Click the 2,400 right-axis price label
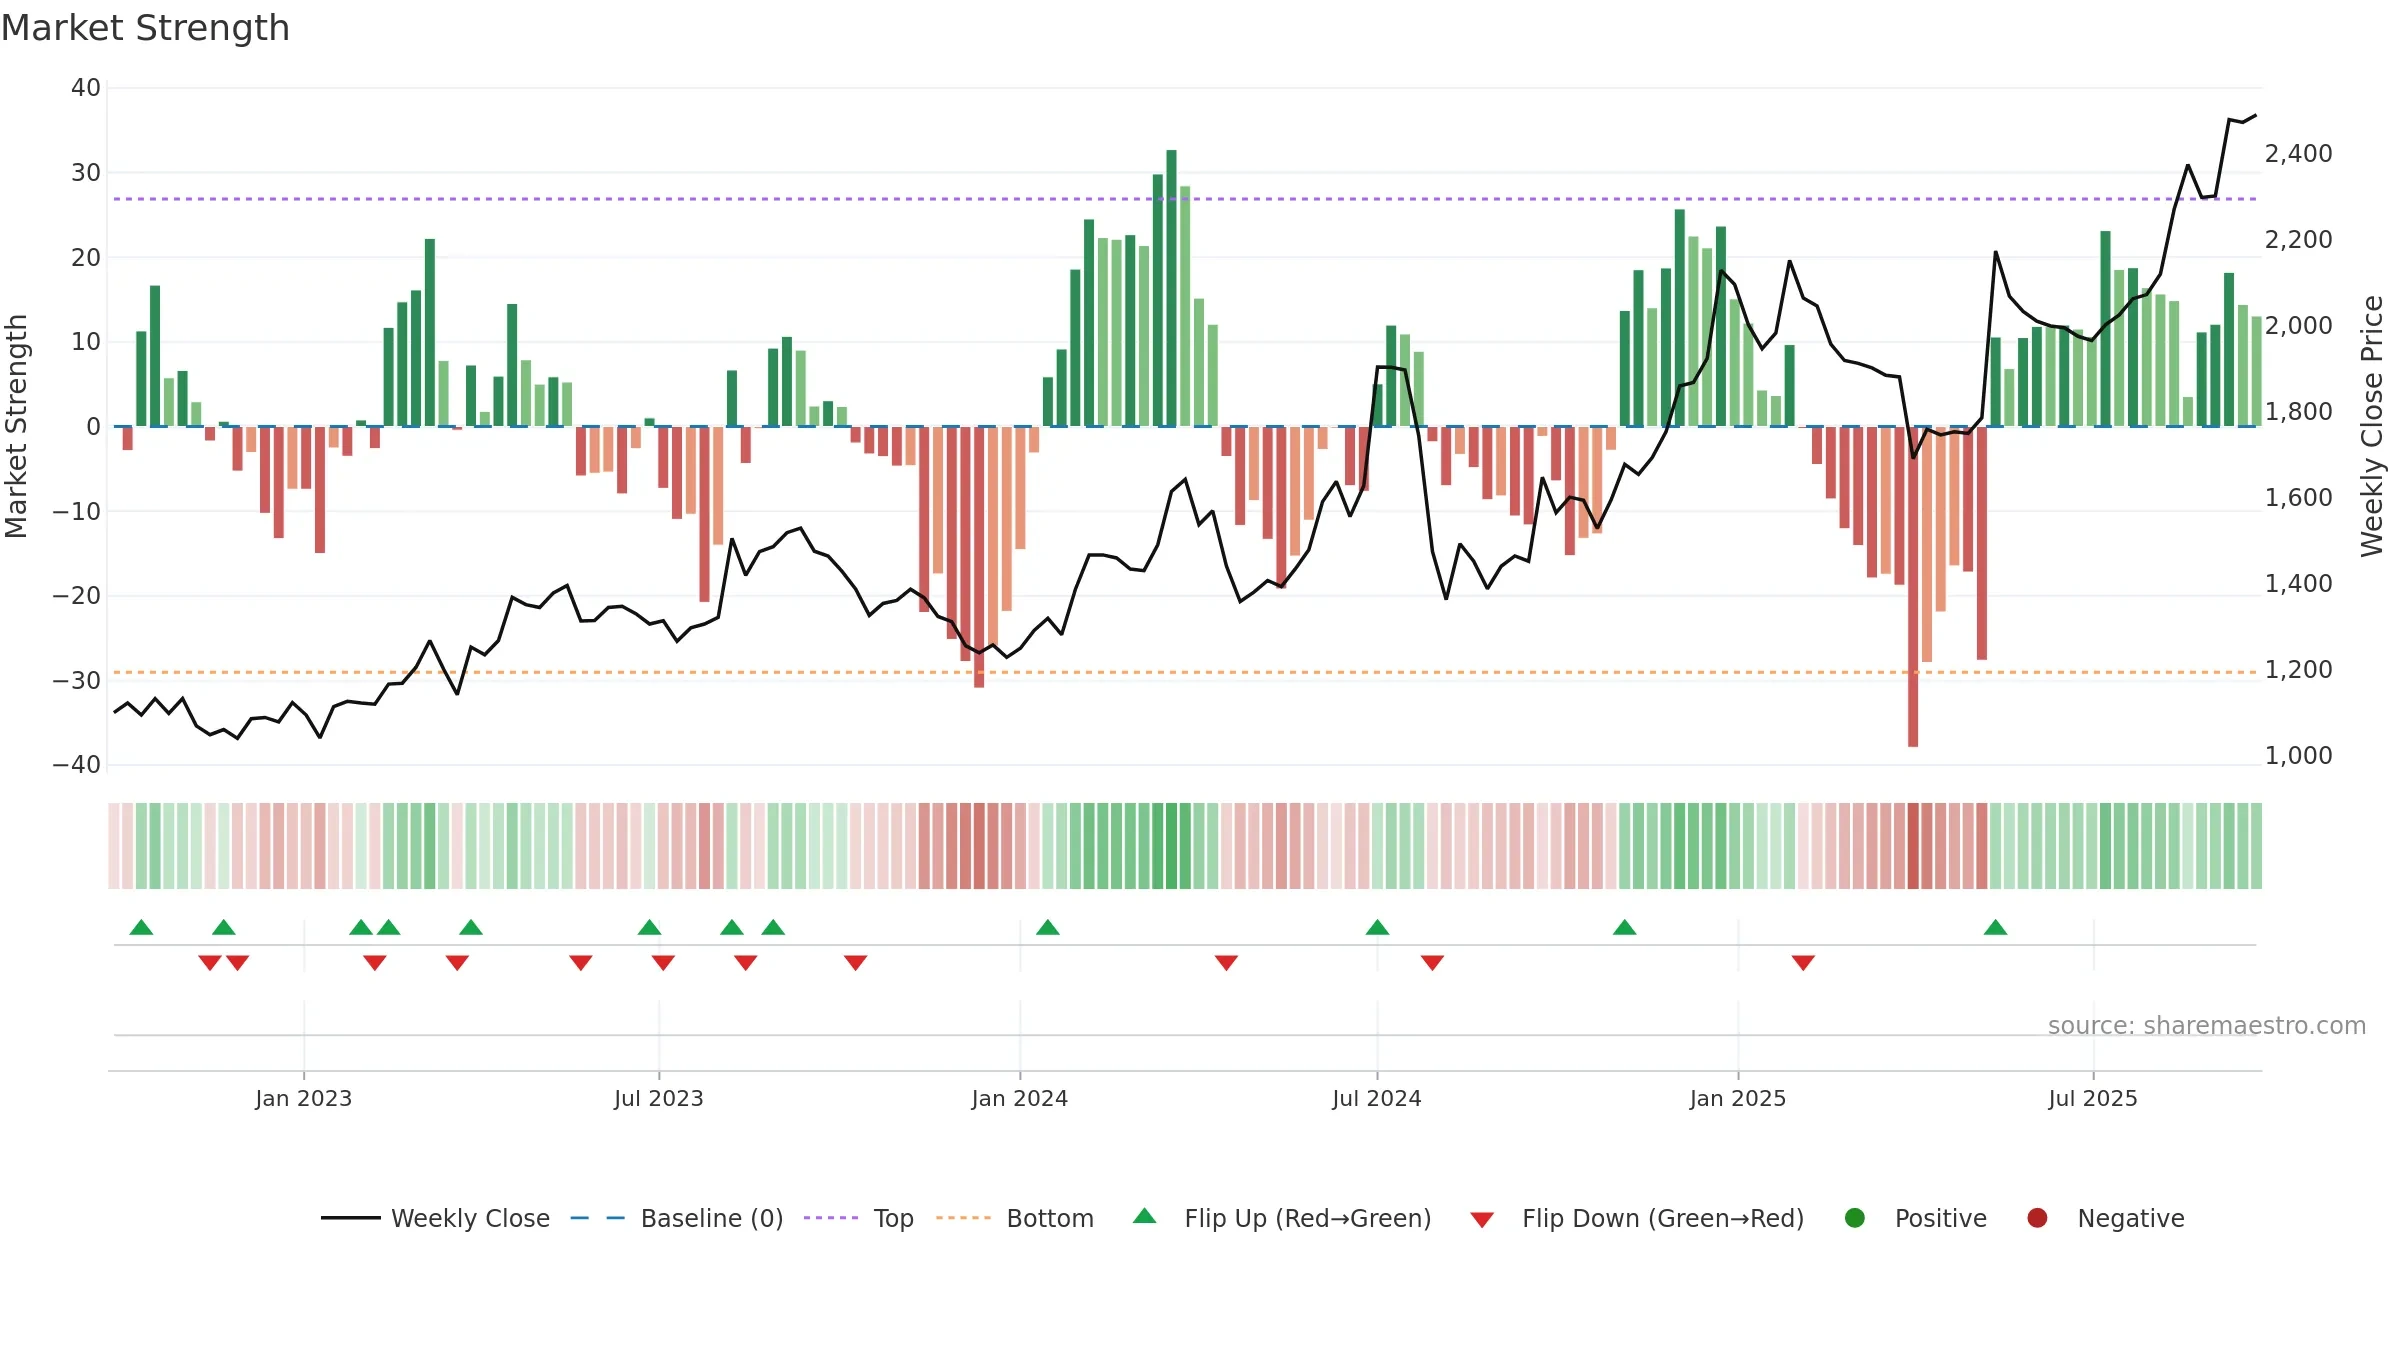Screen dimensions: 2400x1350 tap(2298, 154)
